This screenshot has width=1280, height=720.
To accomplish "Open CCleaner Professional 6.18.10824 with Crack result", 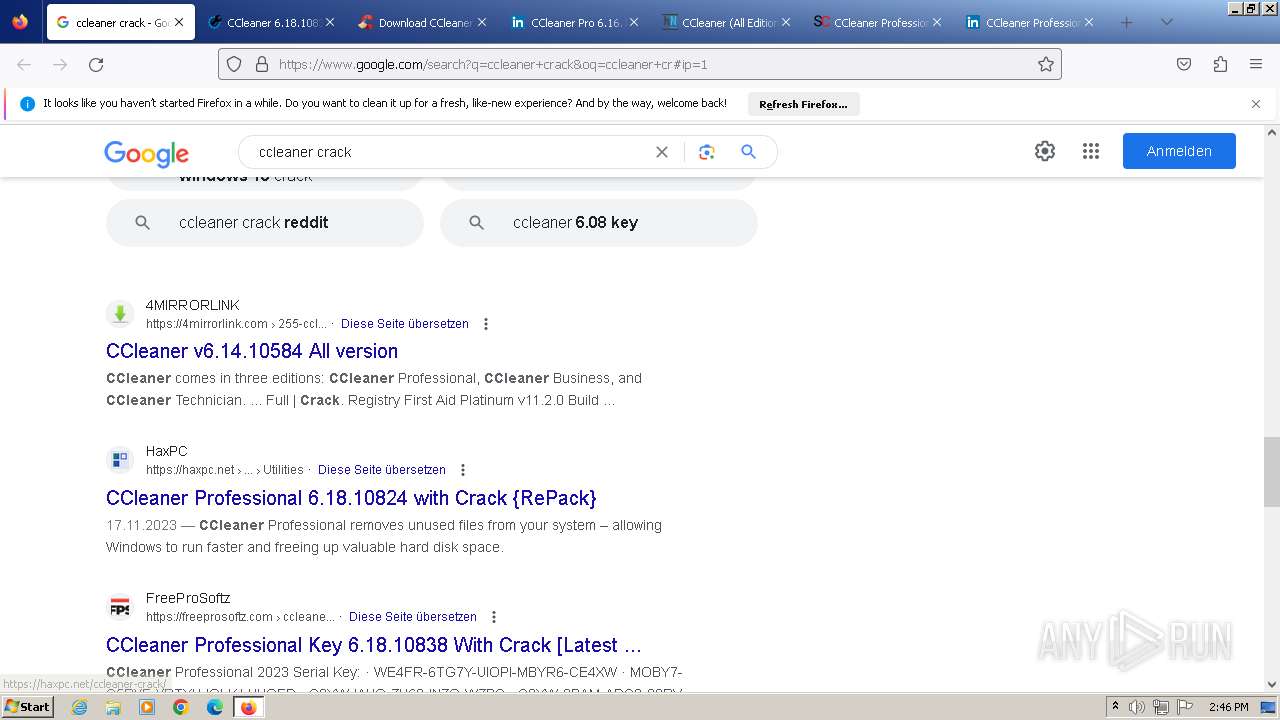I will (351, 498).
